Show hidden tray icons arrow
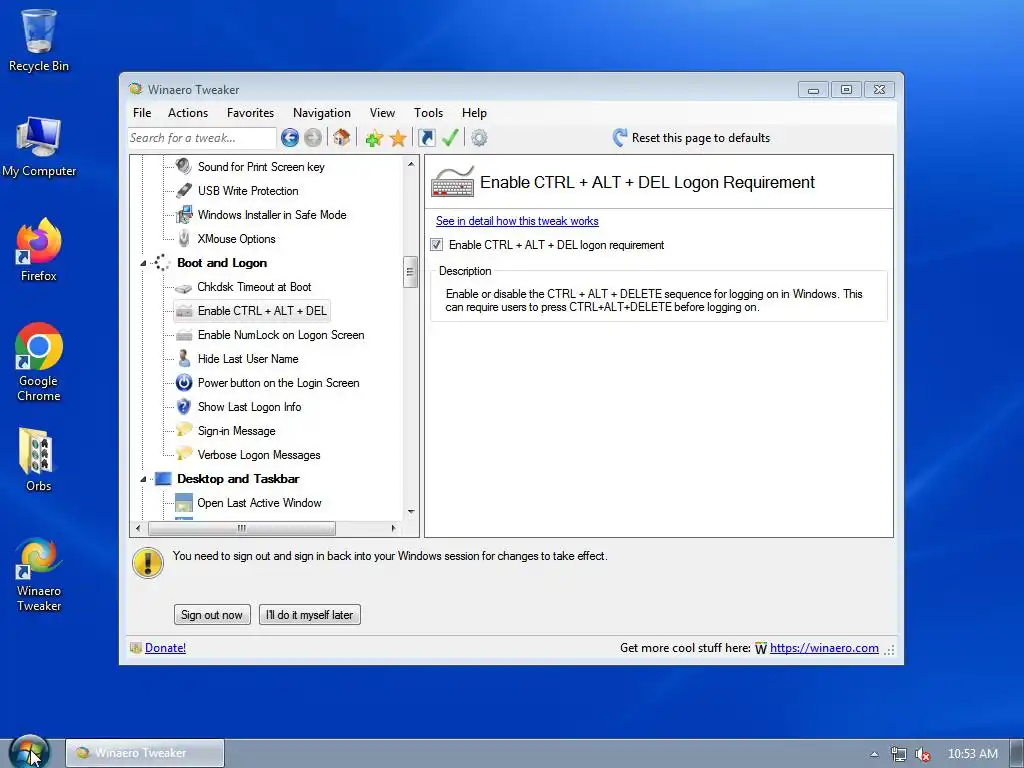 click(874, 754)
